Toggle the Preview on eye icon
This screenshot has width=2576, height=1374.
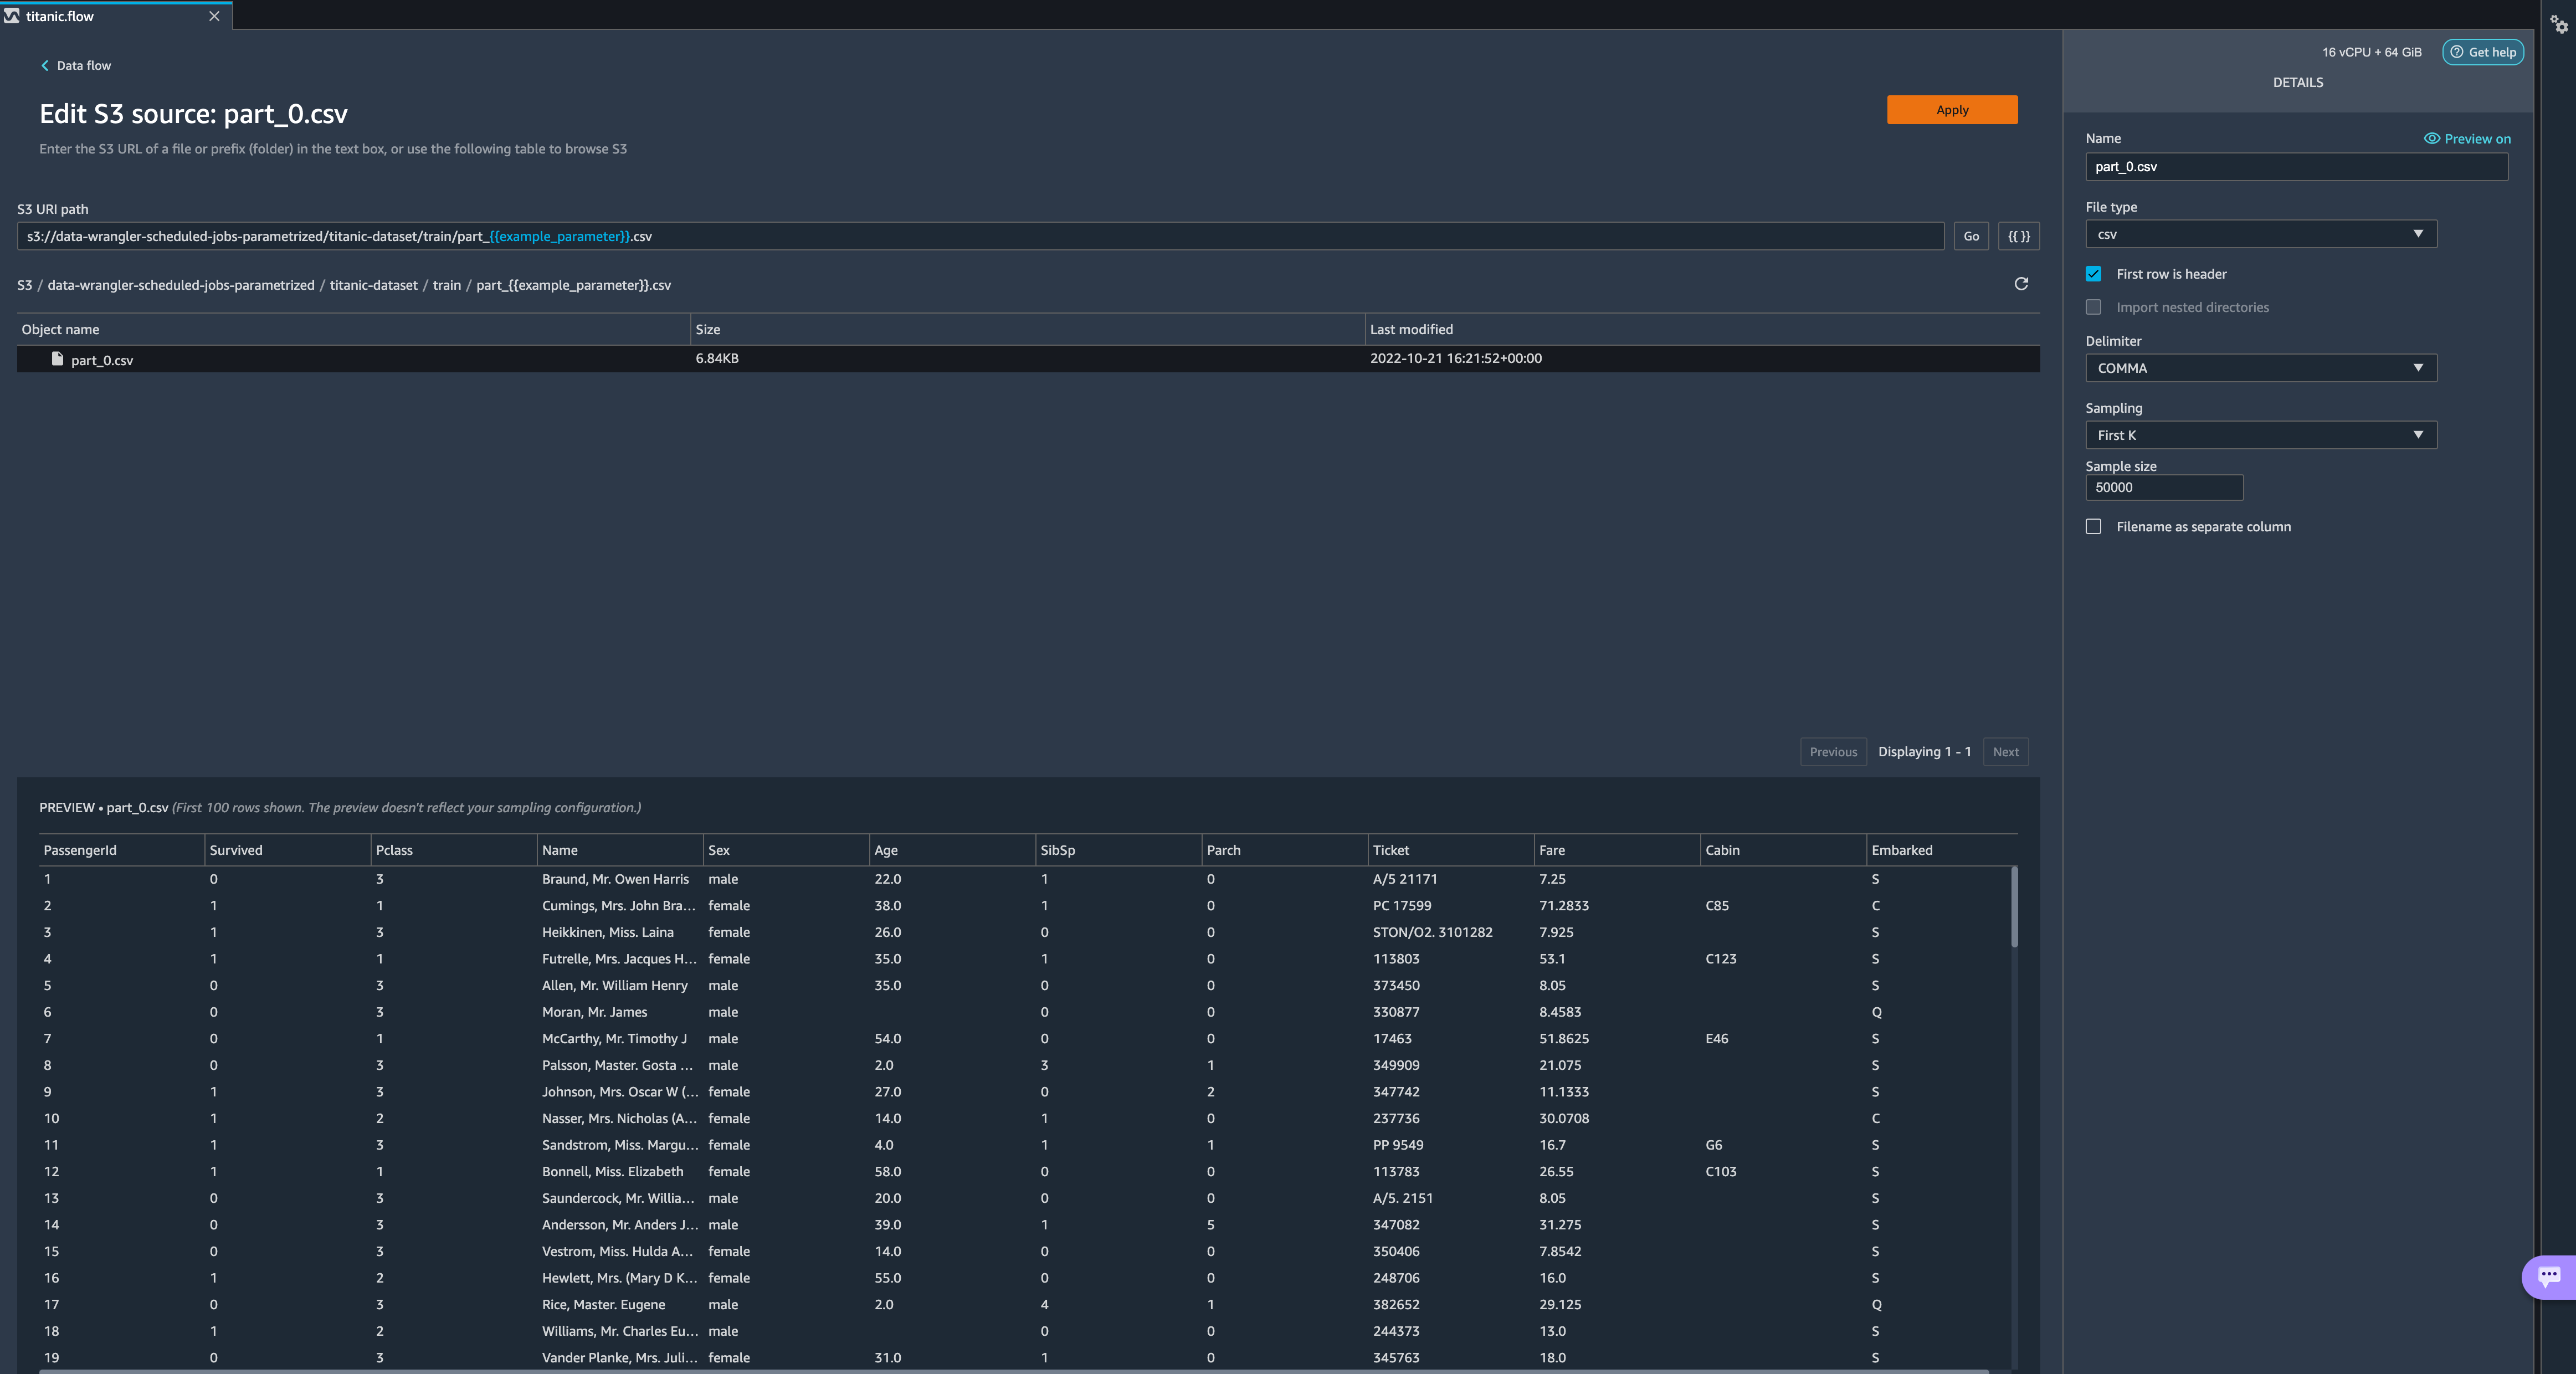point(2431,139)
